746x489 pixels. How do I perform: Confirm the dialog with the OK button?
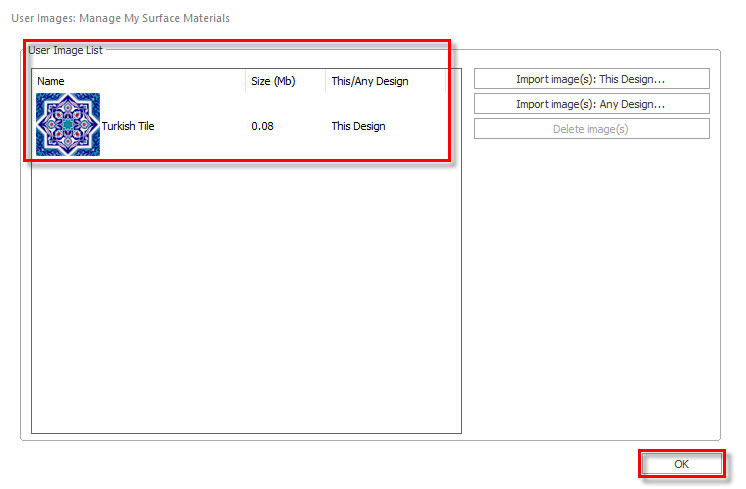[681, 464]
